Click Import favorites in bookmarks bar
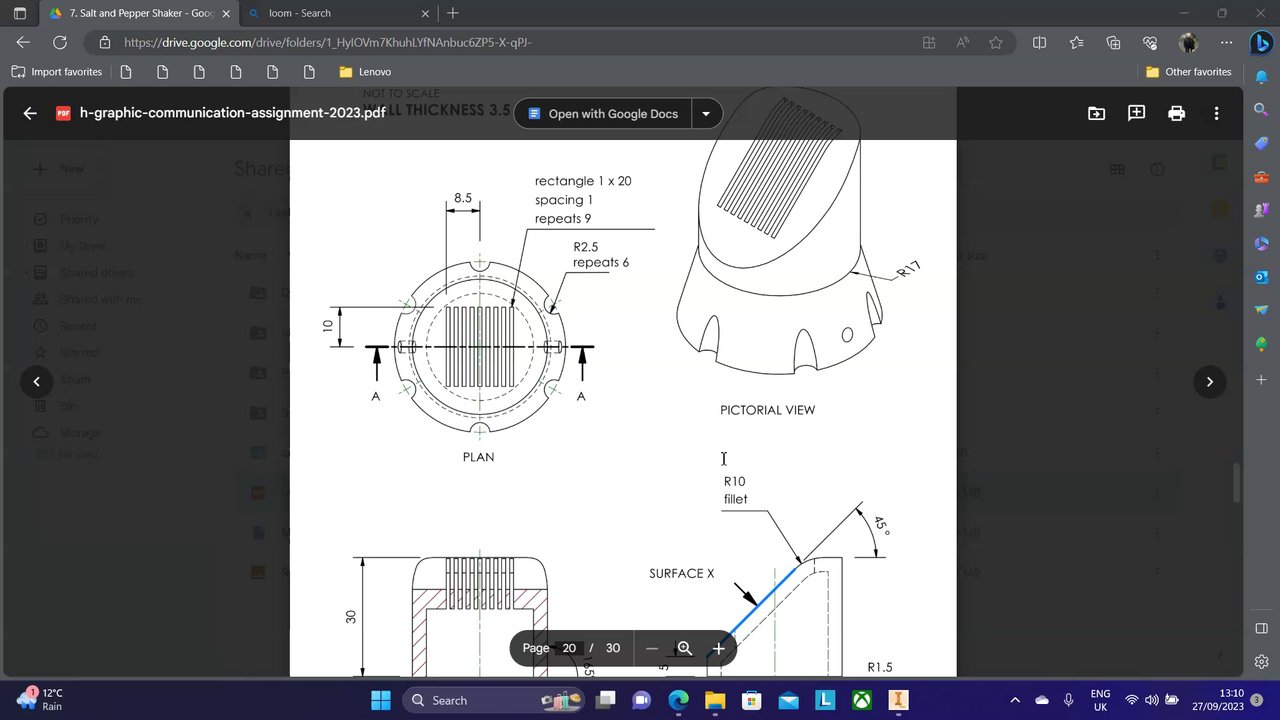This screenshot has width=1280, height=720. click(x=57, y=72)
